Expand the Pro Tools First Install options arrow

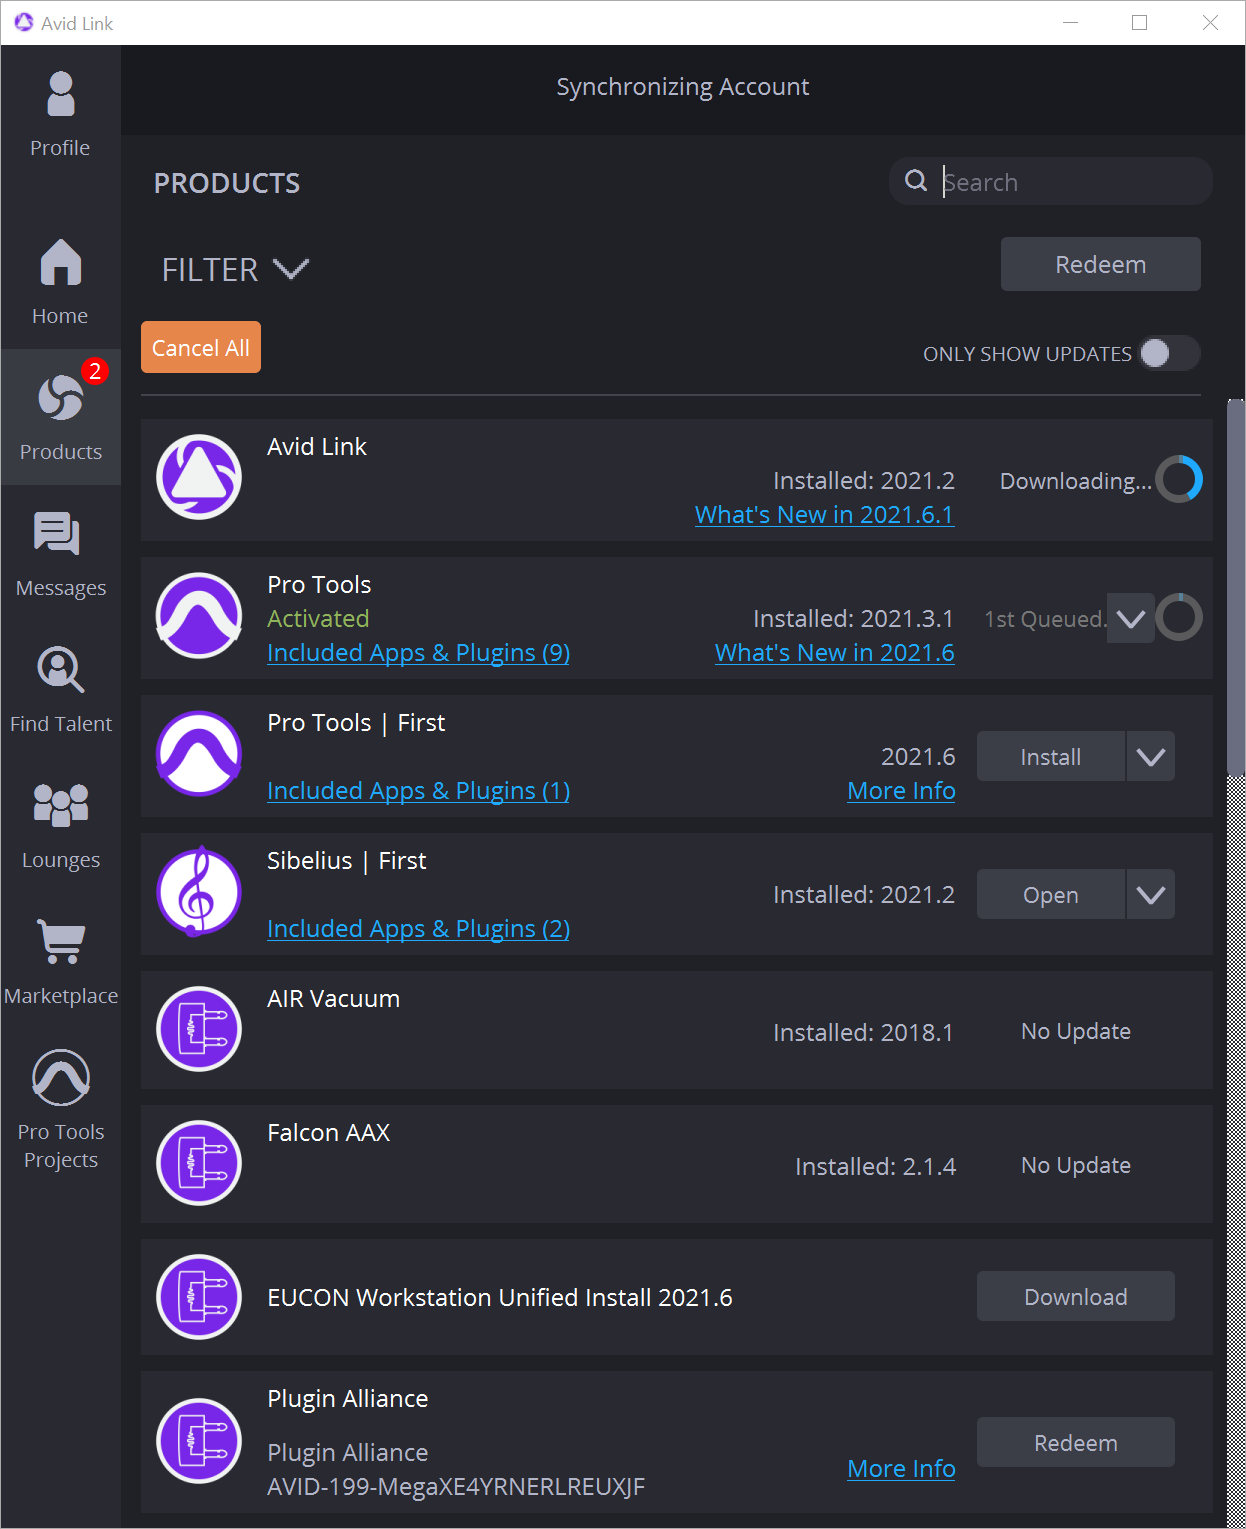pyautogui.click(x=1150, y=757)
